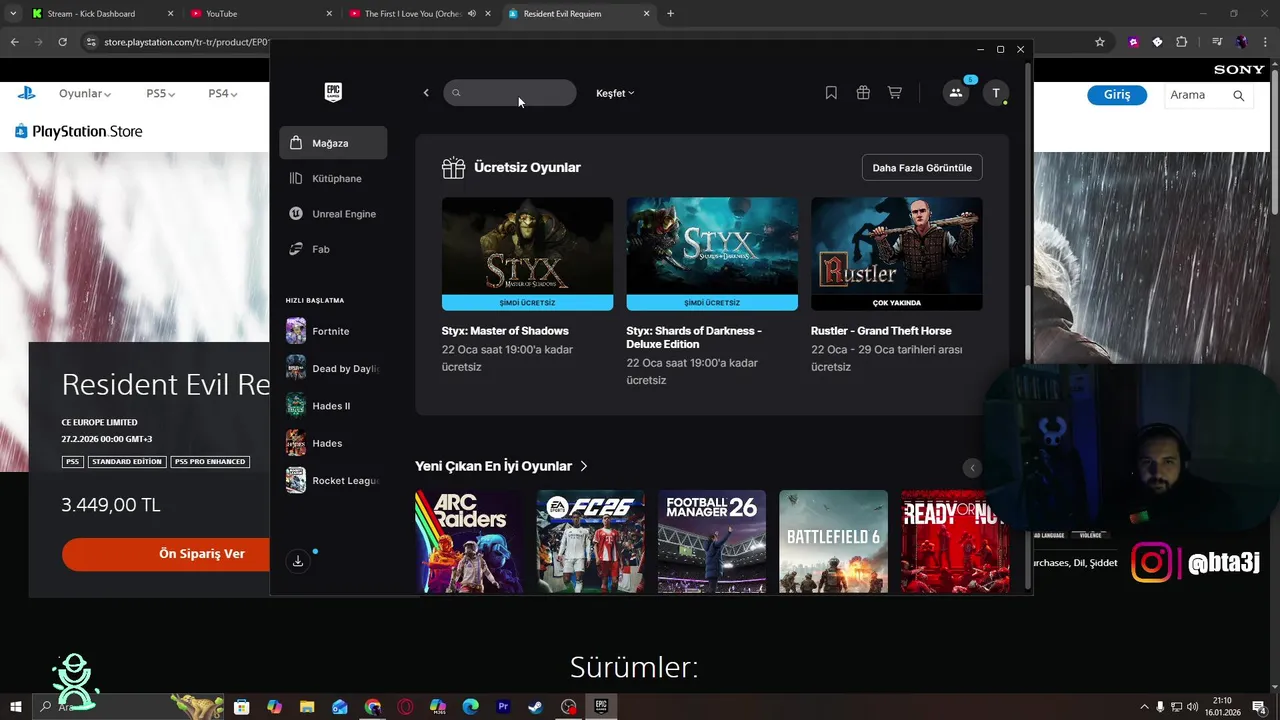Open the Epic shopping cart
Viewport: 1280px width, 720px height.
[x=895, y=93]
